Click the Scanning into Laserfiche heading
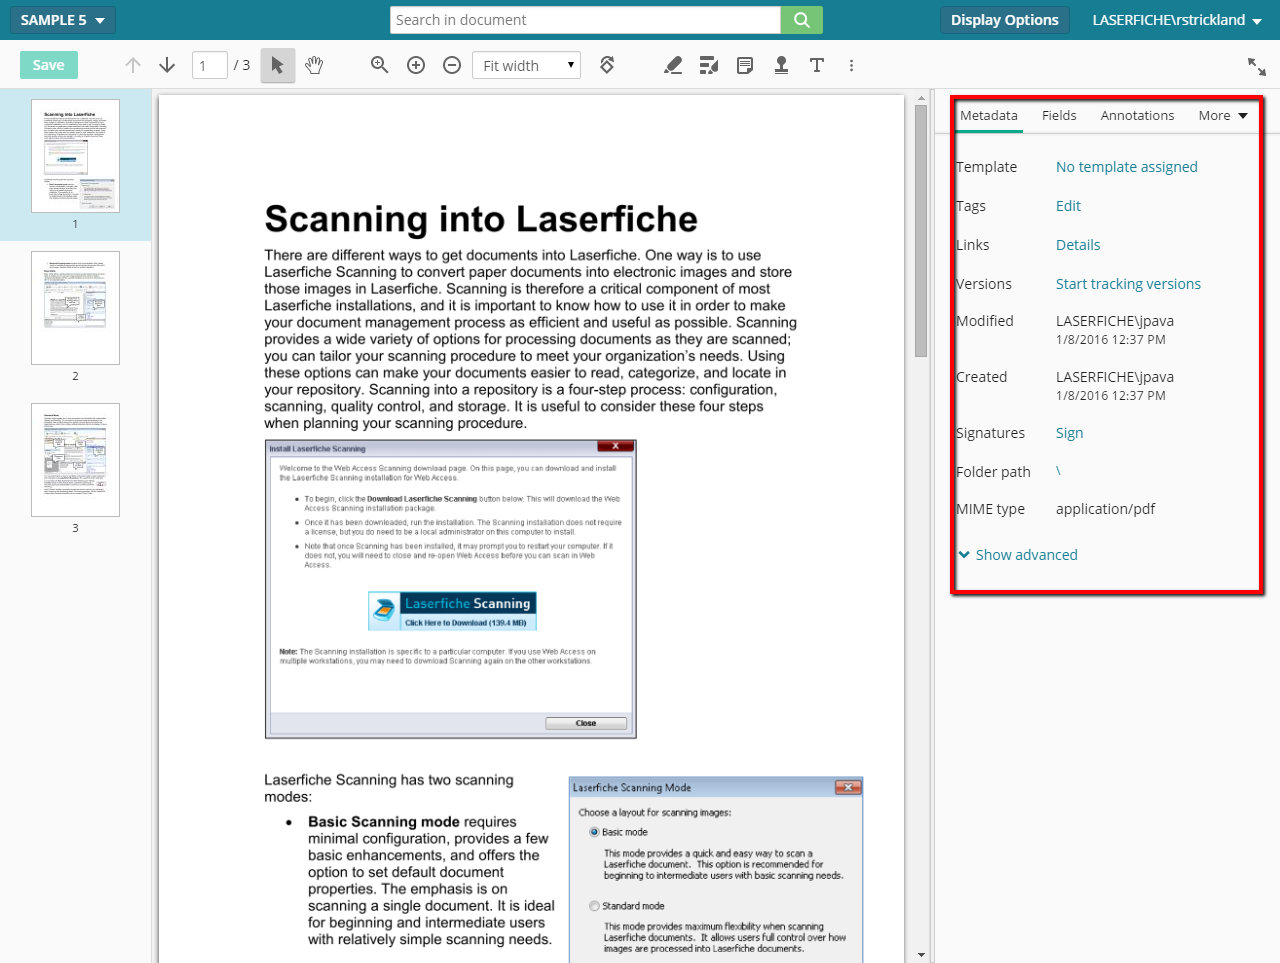This screenshot has height=963, width=1280. click(x=481, y=219)
